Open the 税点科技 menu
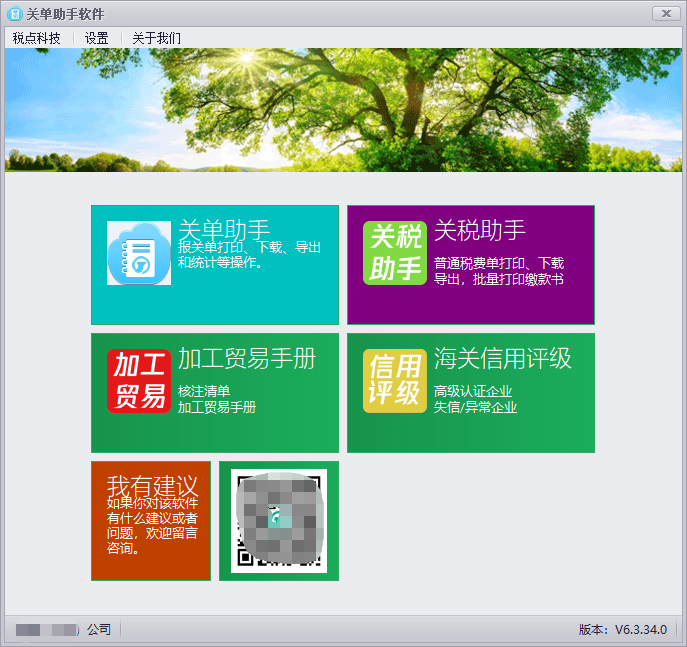 (37, 38)
